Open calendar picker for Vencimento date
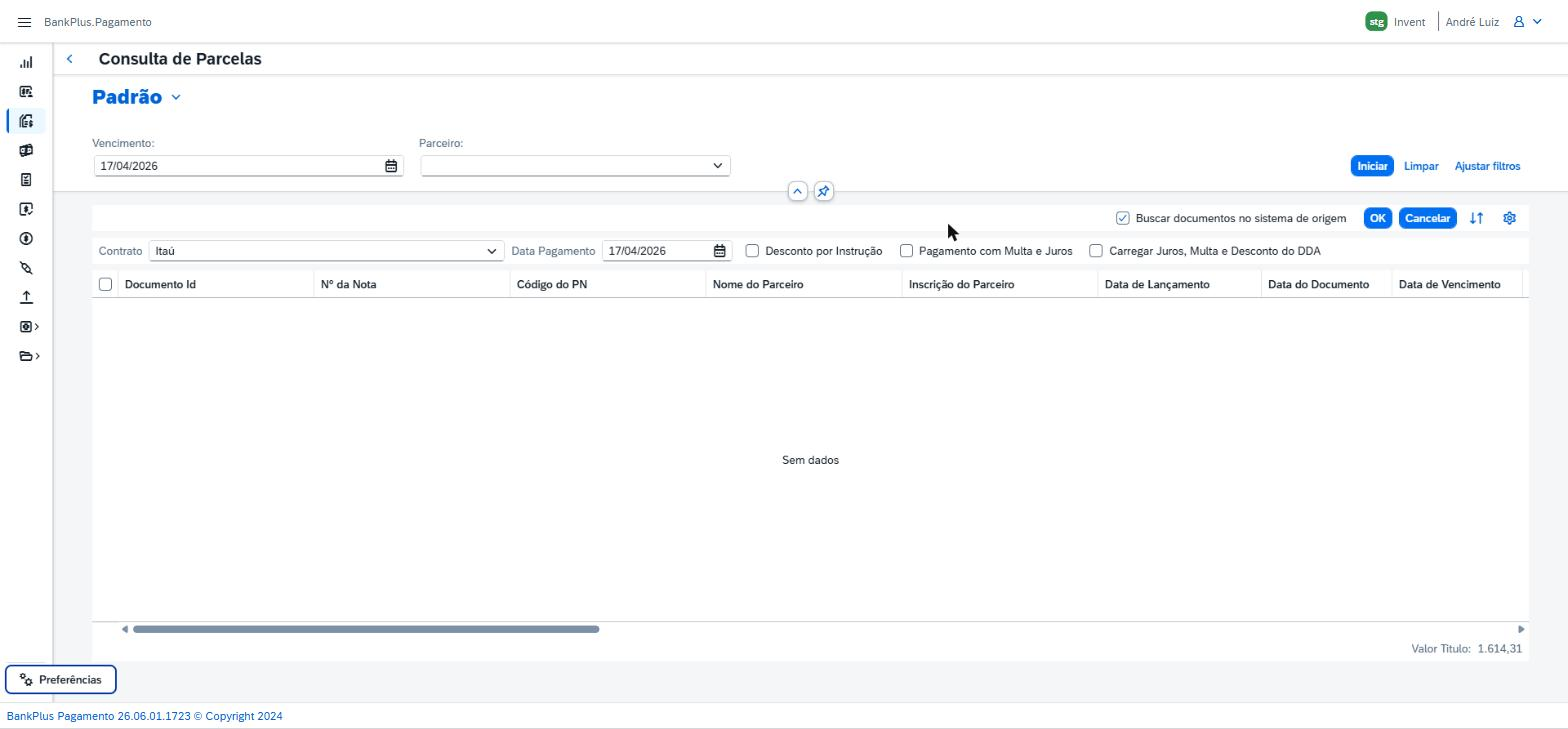 (391, 166)
